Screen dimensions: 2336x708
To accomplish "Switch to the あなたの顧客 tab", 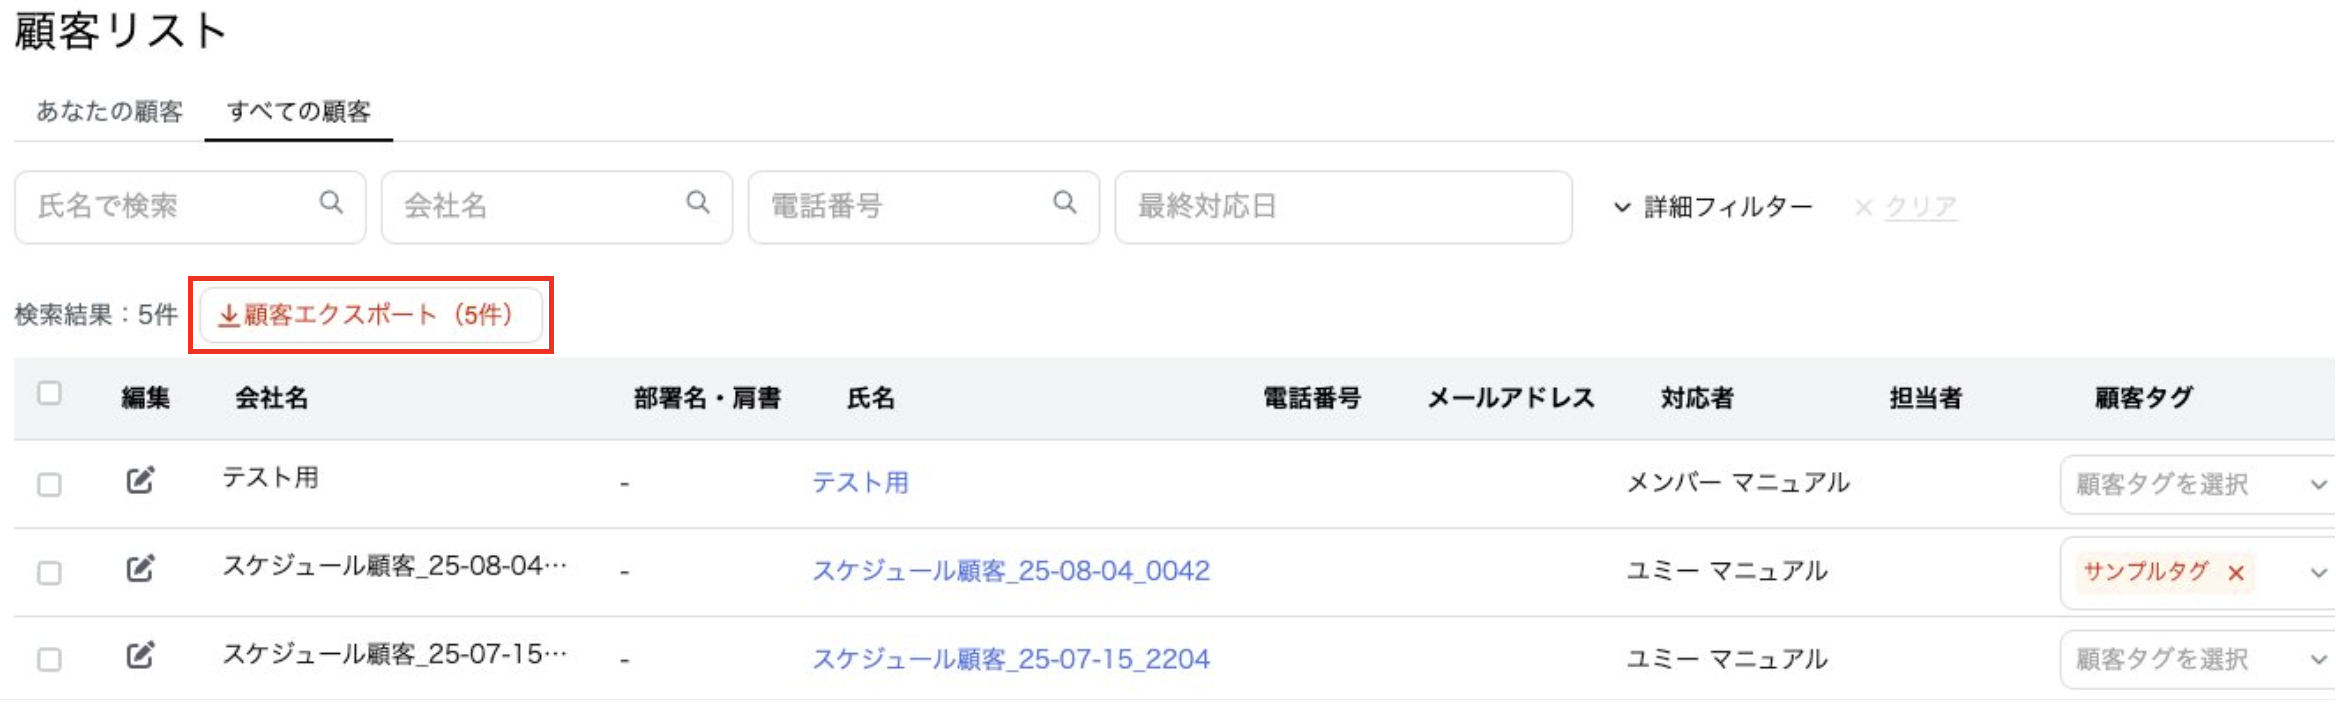I will 109,111.
